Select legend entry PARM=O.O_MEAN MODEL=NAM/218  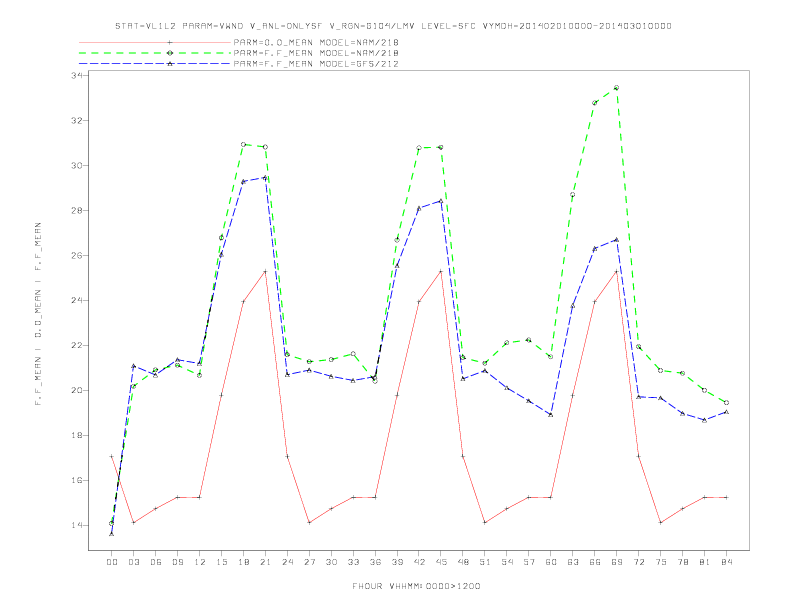point(316,42)
